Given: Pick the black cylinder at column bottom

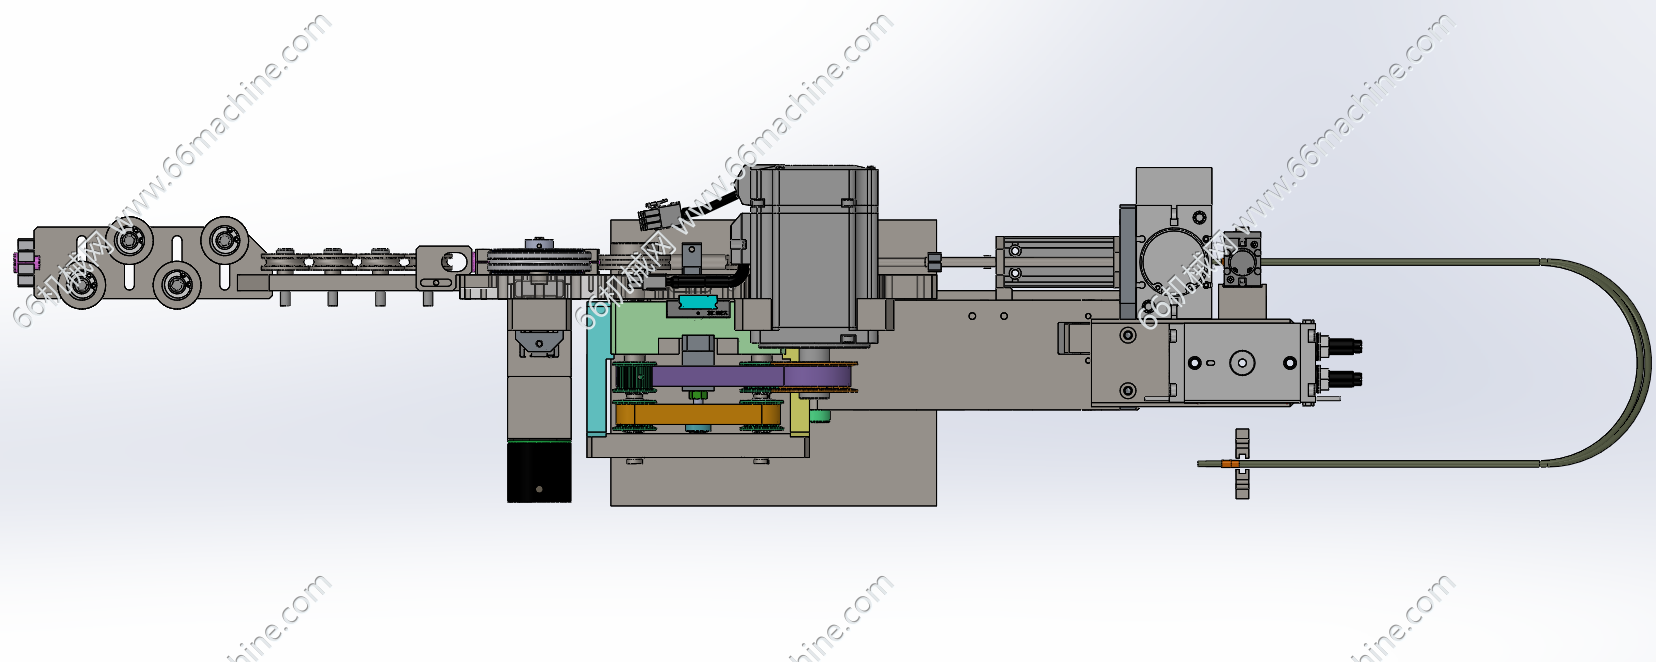Looking at the screenshot, I should [538, 472].
